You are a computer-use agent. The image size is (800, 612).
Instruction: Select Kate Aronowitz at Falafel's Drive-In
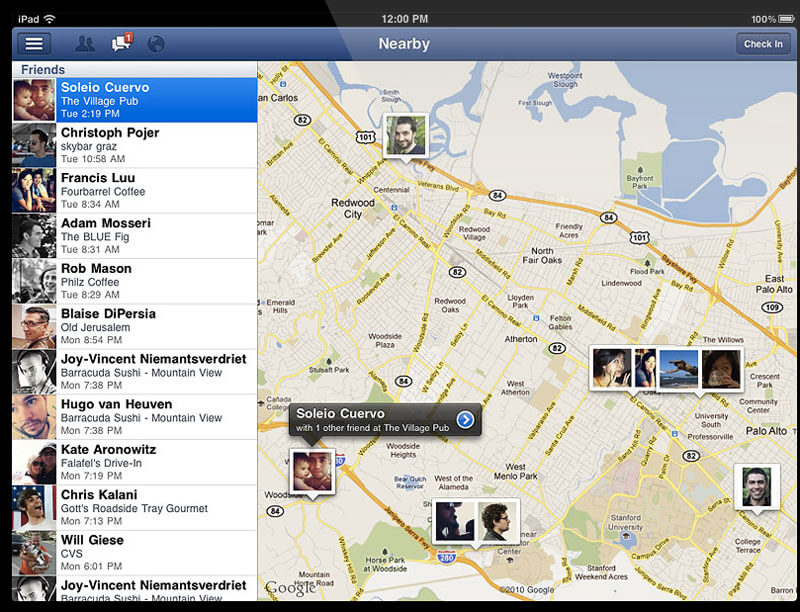[135, 463]
